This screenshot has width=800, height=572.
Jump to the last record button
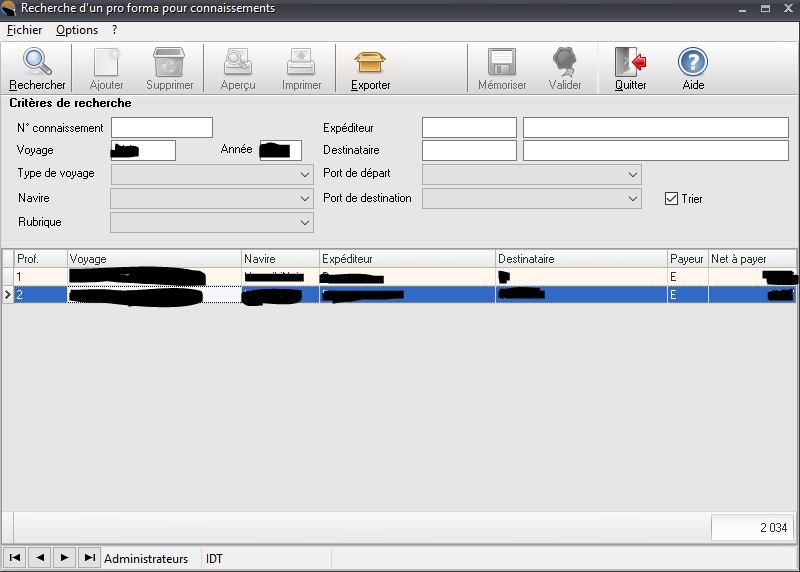point(89,557)
